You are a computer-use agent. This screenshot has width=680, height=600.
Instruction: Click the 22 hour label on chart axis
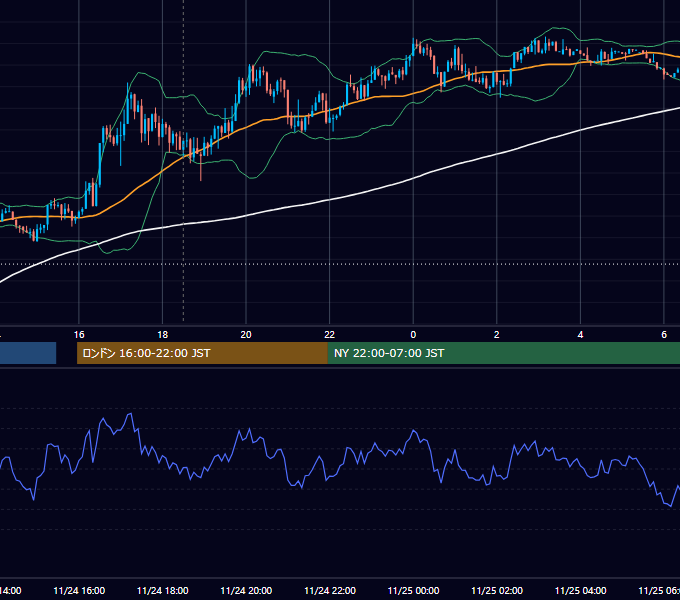(330, 335)
